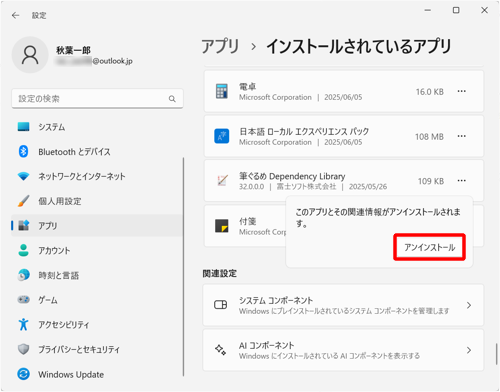
Task: Open システム settings
Action: click(97, 127)
